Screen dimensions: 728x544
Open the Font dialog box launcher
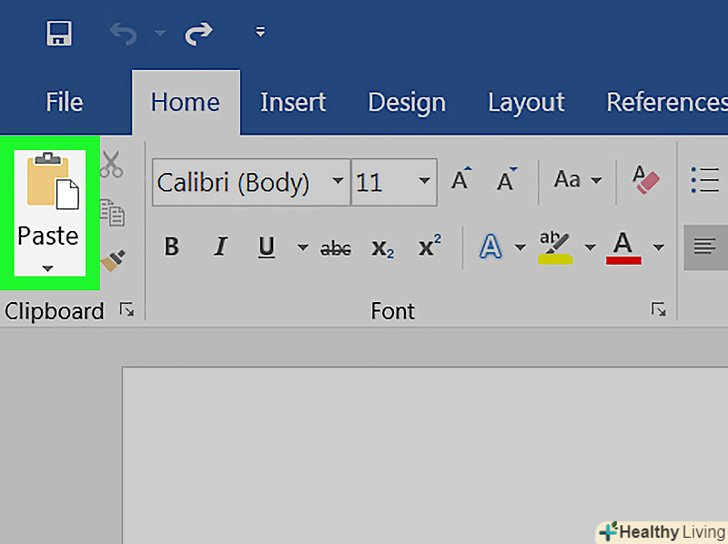point(658,310)
